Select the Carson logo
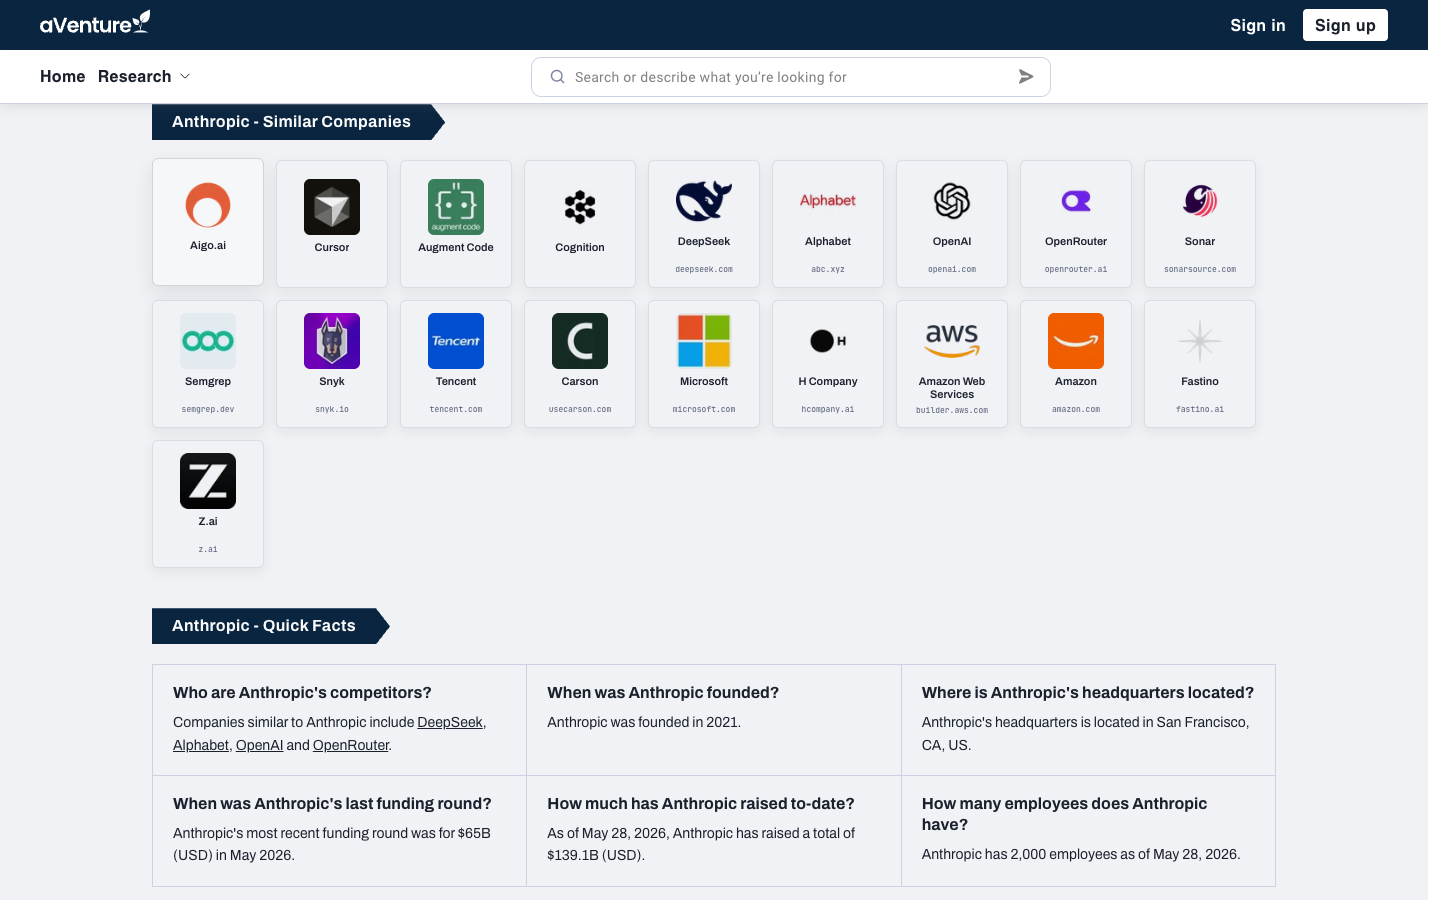Screen dimensions: 1440x900 click(x=580, y=341)
